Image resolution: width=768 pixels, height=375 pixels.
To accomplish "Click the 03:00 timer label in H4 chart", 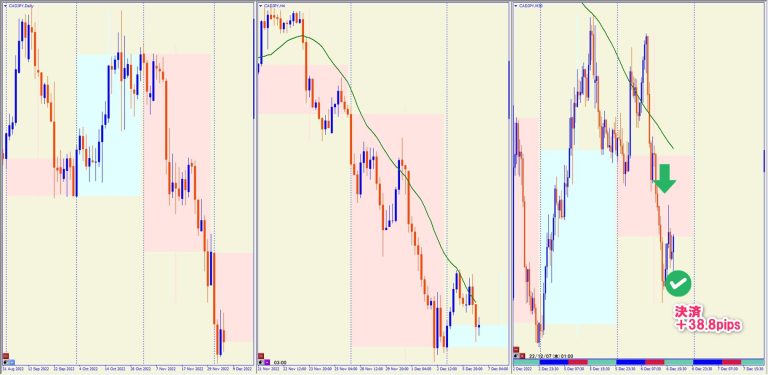I will click(x=280, y=363).
